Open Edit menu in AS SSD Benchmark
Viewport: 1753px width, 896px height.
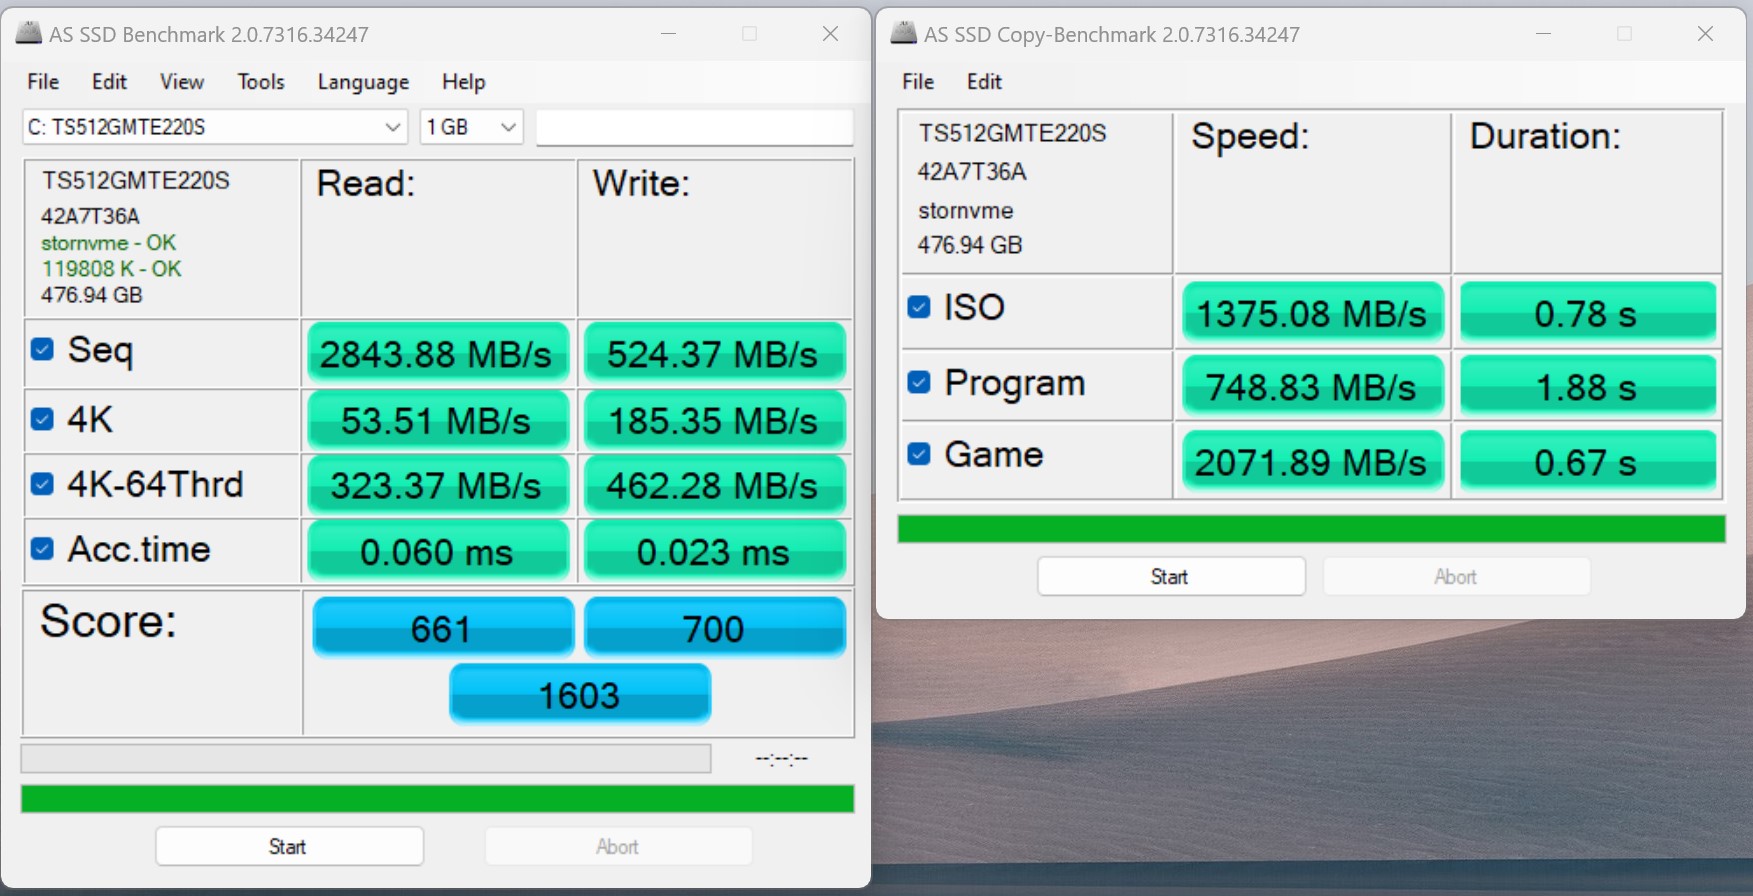tap(109, 82)
